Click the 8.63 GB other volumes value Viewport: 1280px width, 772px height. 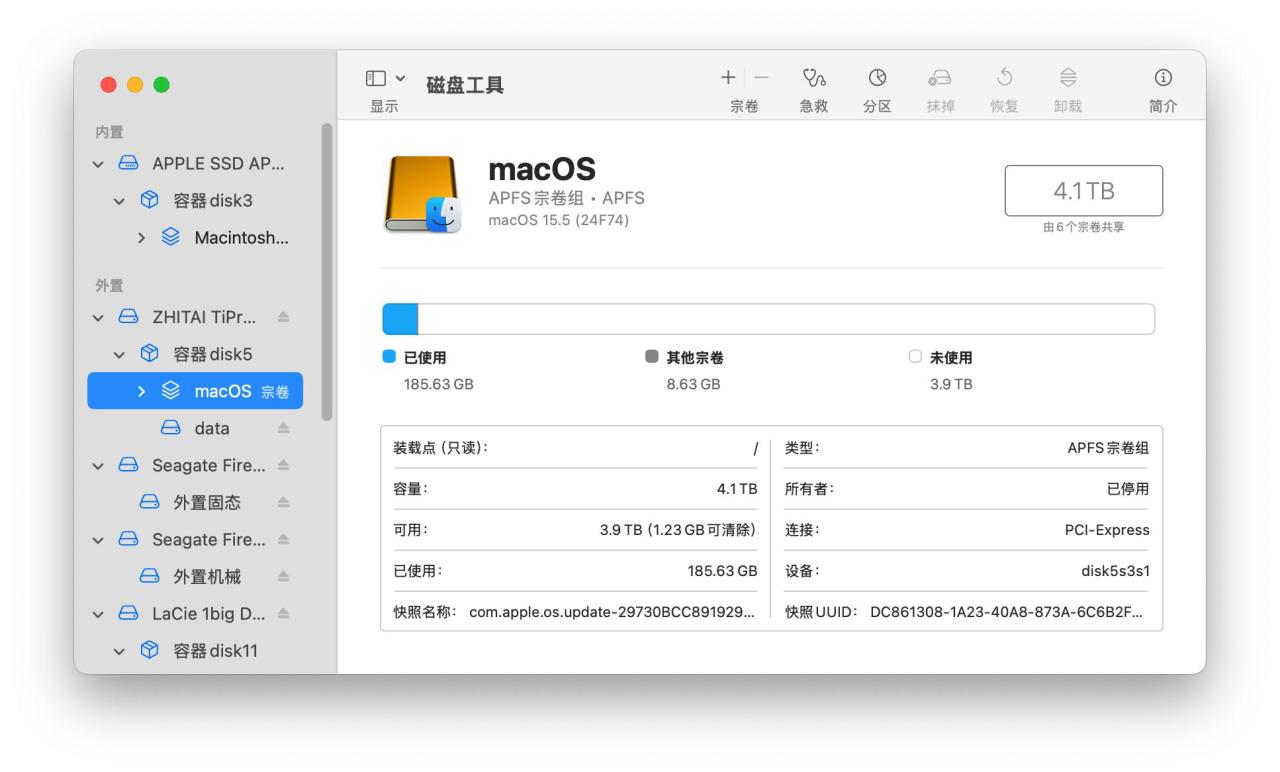tap(693, 384)
